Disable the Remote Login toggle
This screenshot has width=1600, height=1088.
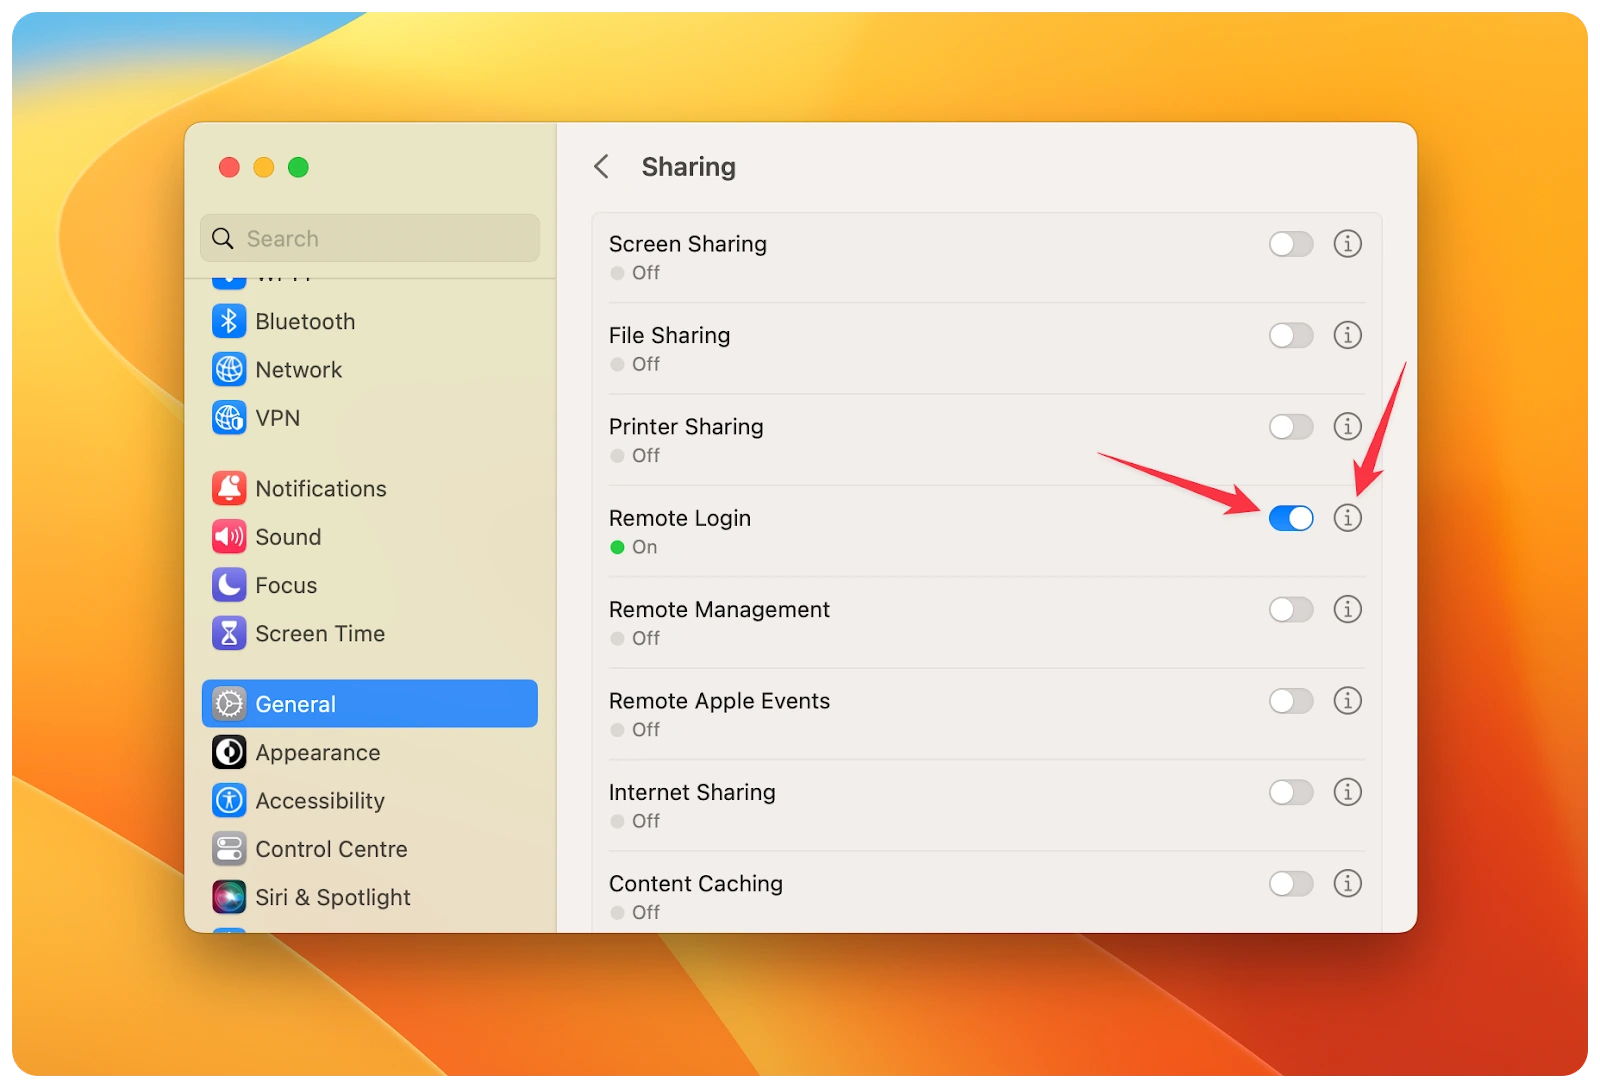[x=1291, y=518]
